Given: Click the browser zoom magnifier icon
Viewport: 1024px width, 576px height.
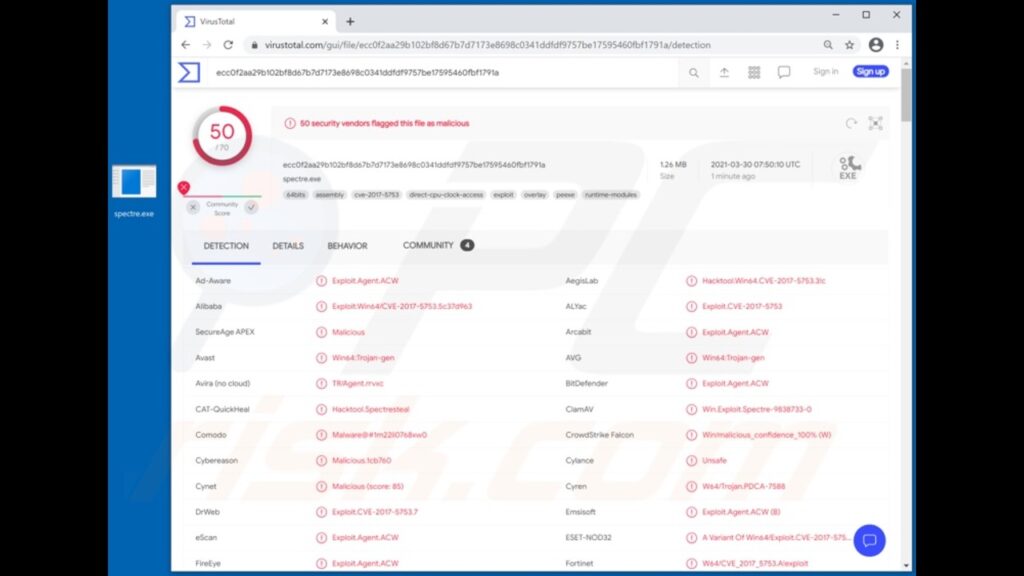Looking at the screenshot, I should (x=828, y=45).
